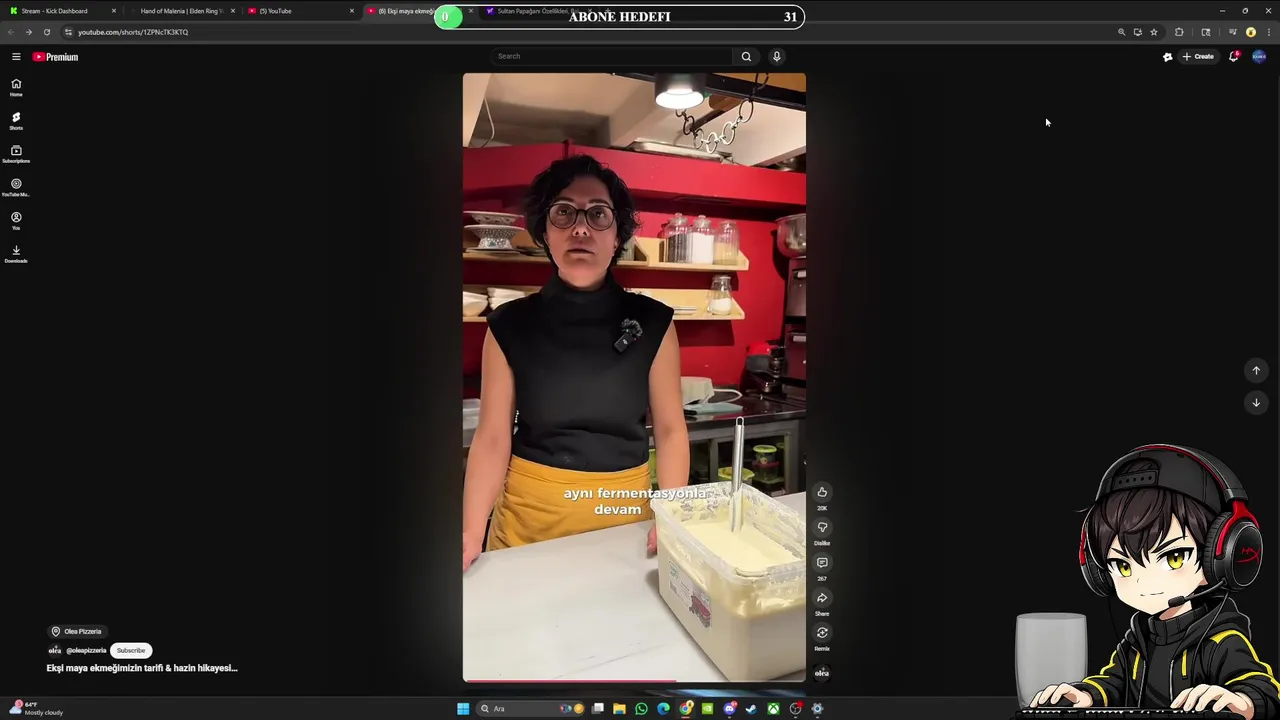Screen dimensions: 1280x720
Task: Seek on the Short's red progress bar
Action: (x=634, y=681)
